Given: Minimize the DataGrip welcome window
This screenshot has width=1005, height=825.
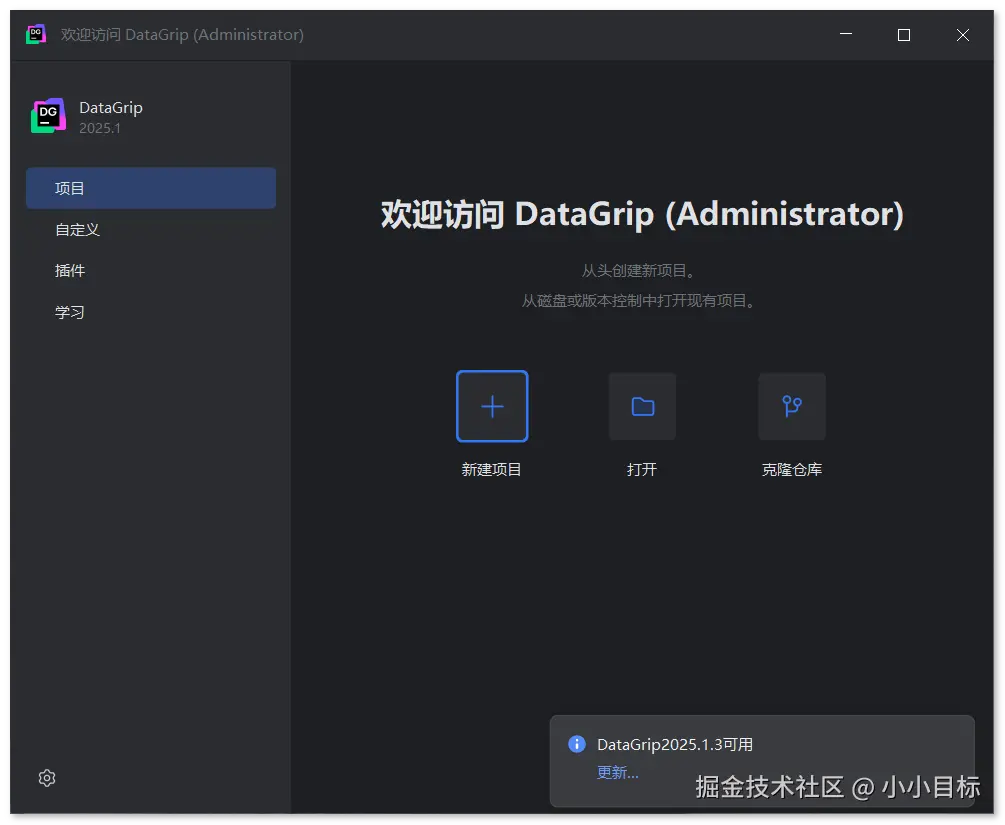Looking at the screenshot, I should pos(846,35).
